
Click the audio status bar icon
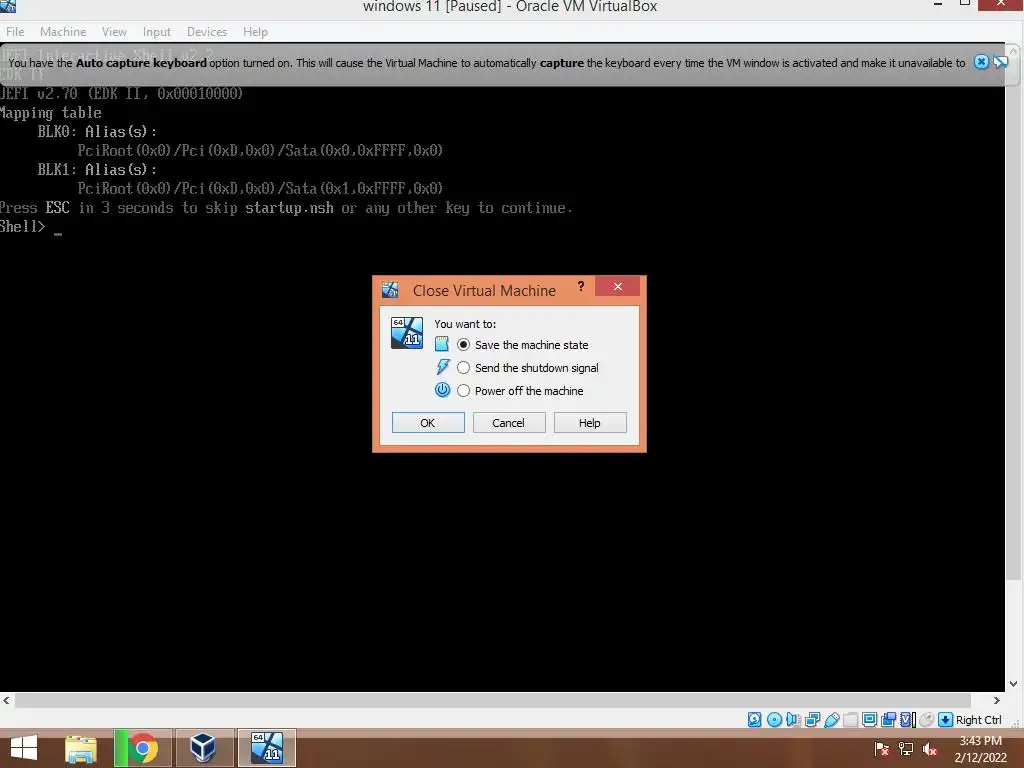click(x=793, y=720)
